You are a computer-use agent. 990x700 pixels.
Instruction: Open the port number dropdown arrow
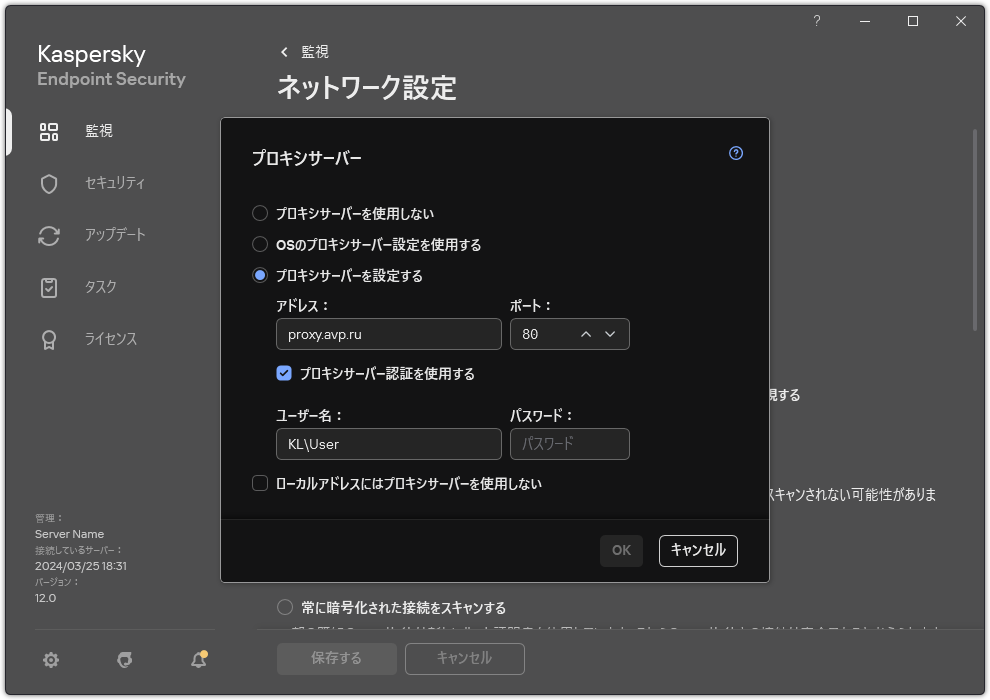(x=610, y=334)
